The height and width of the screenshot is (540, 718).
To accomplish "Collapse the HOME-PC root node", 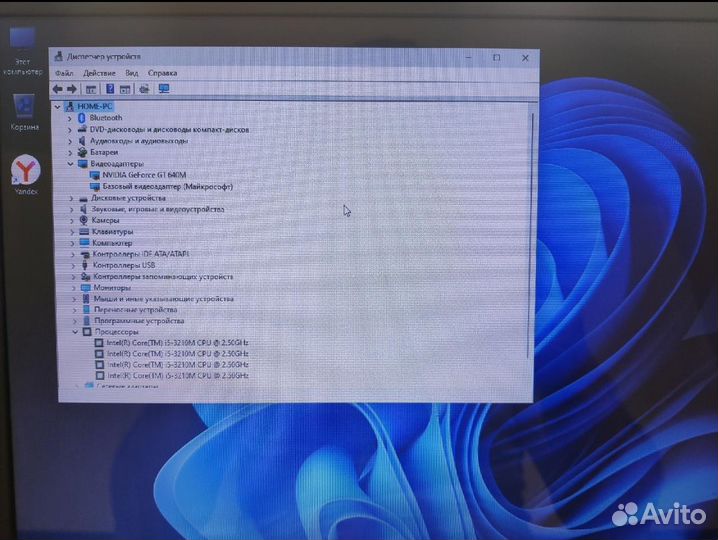I will click(x=58, y=107).
